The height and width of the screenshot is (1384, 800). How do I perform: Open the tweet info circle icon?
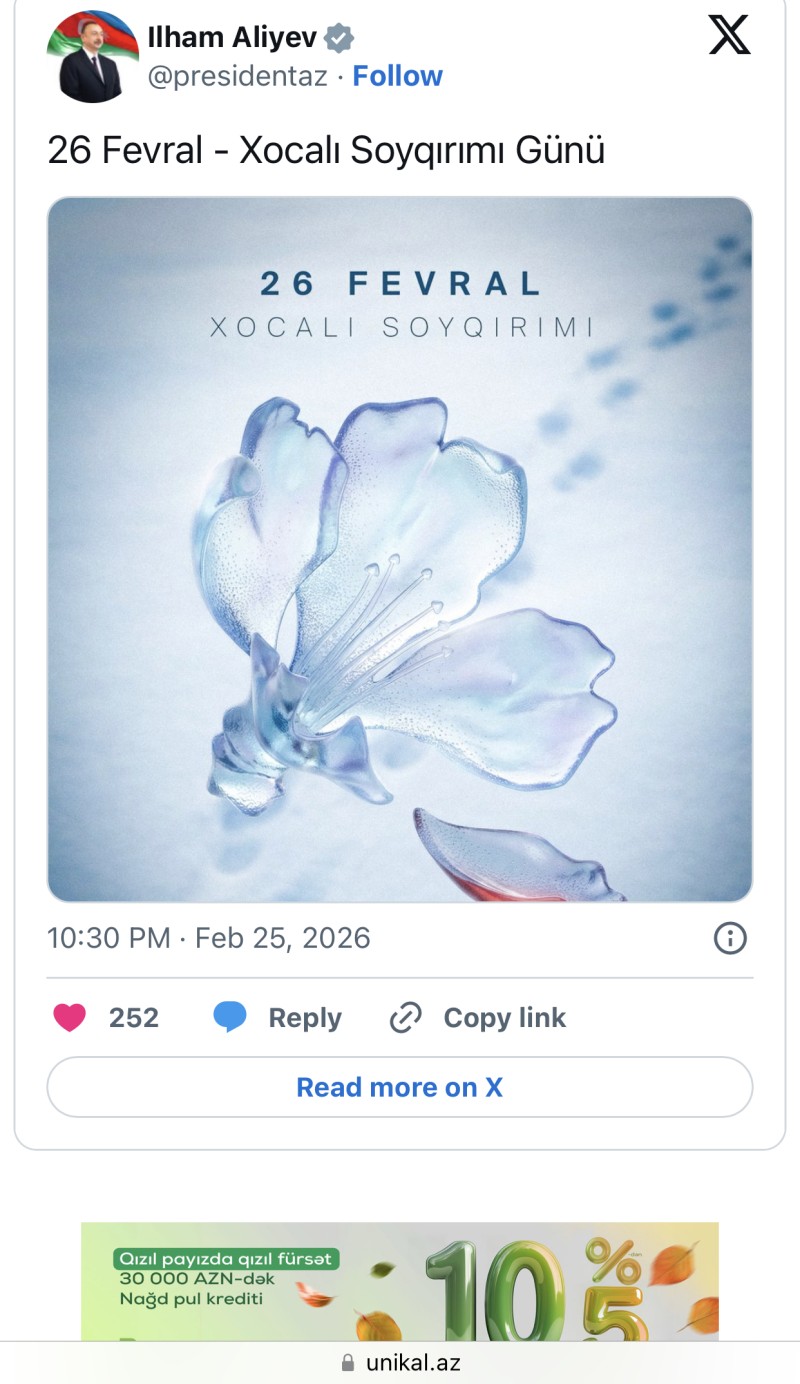point(730,938)
